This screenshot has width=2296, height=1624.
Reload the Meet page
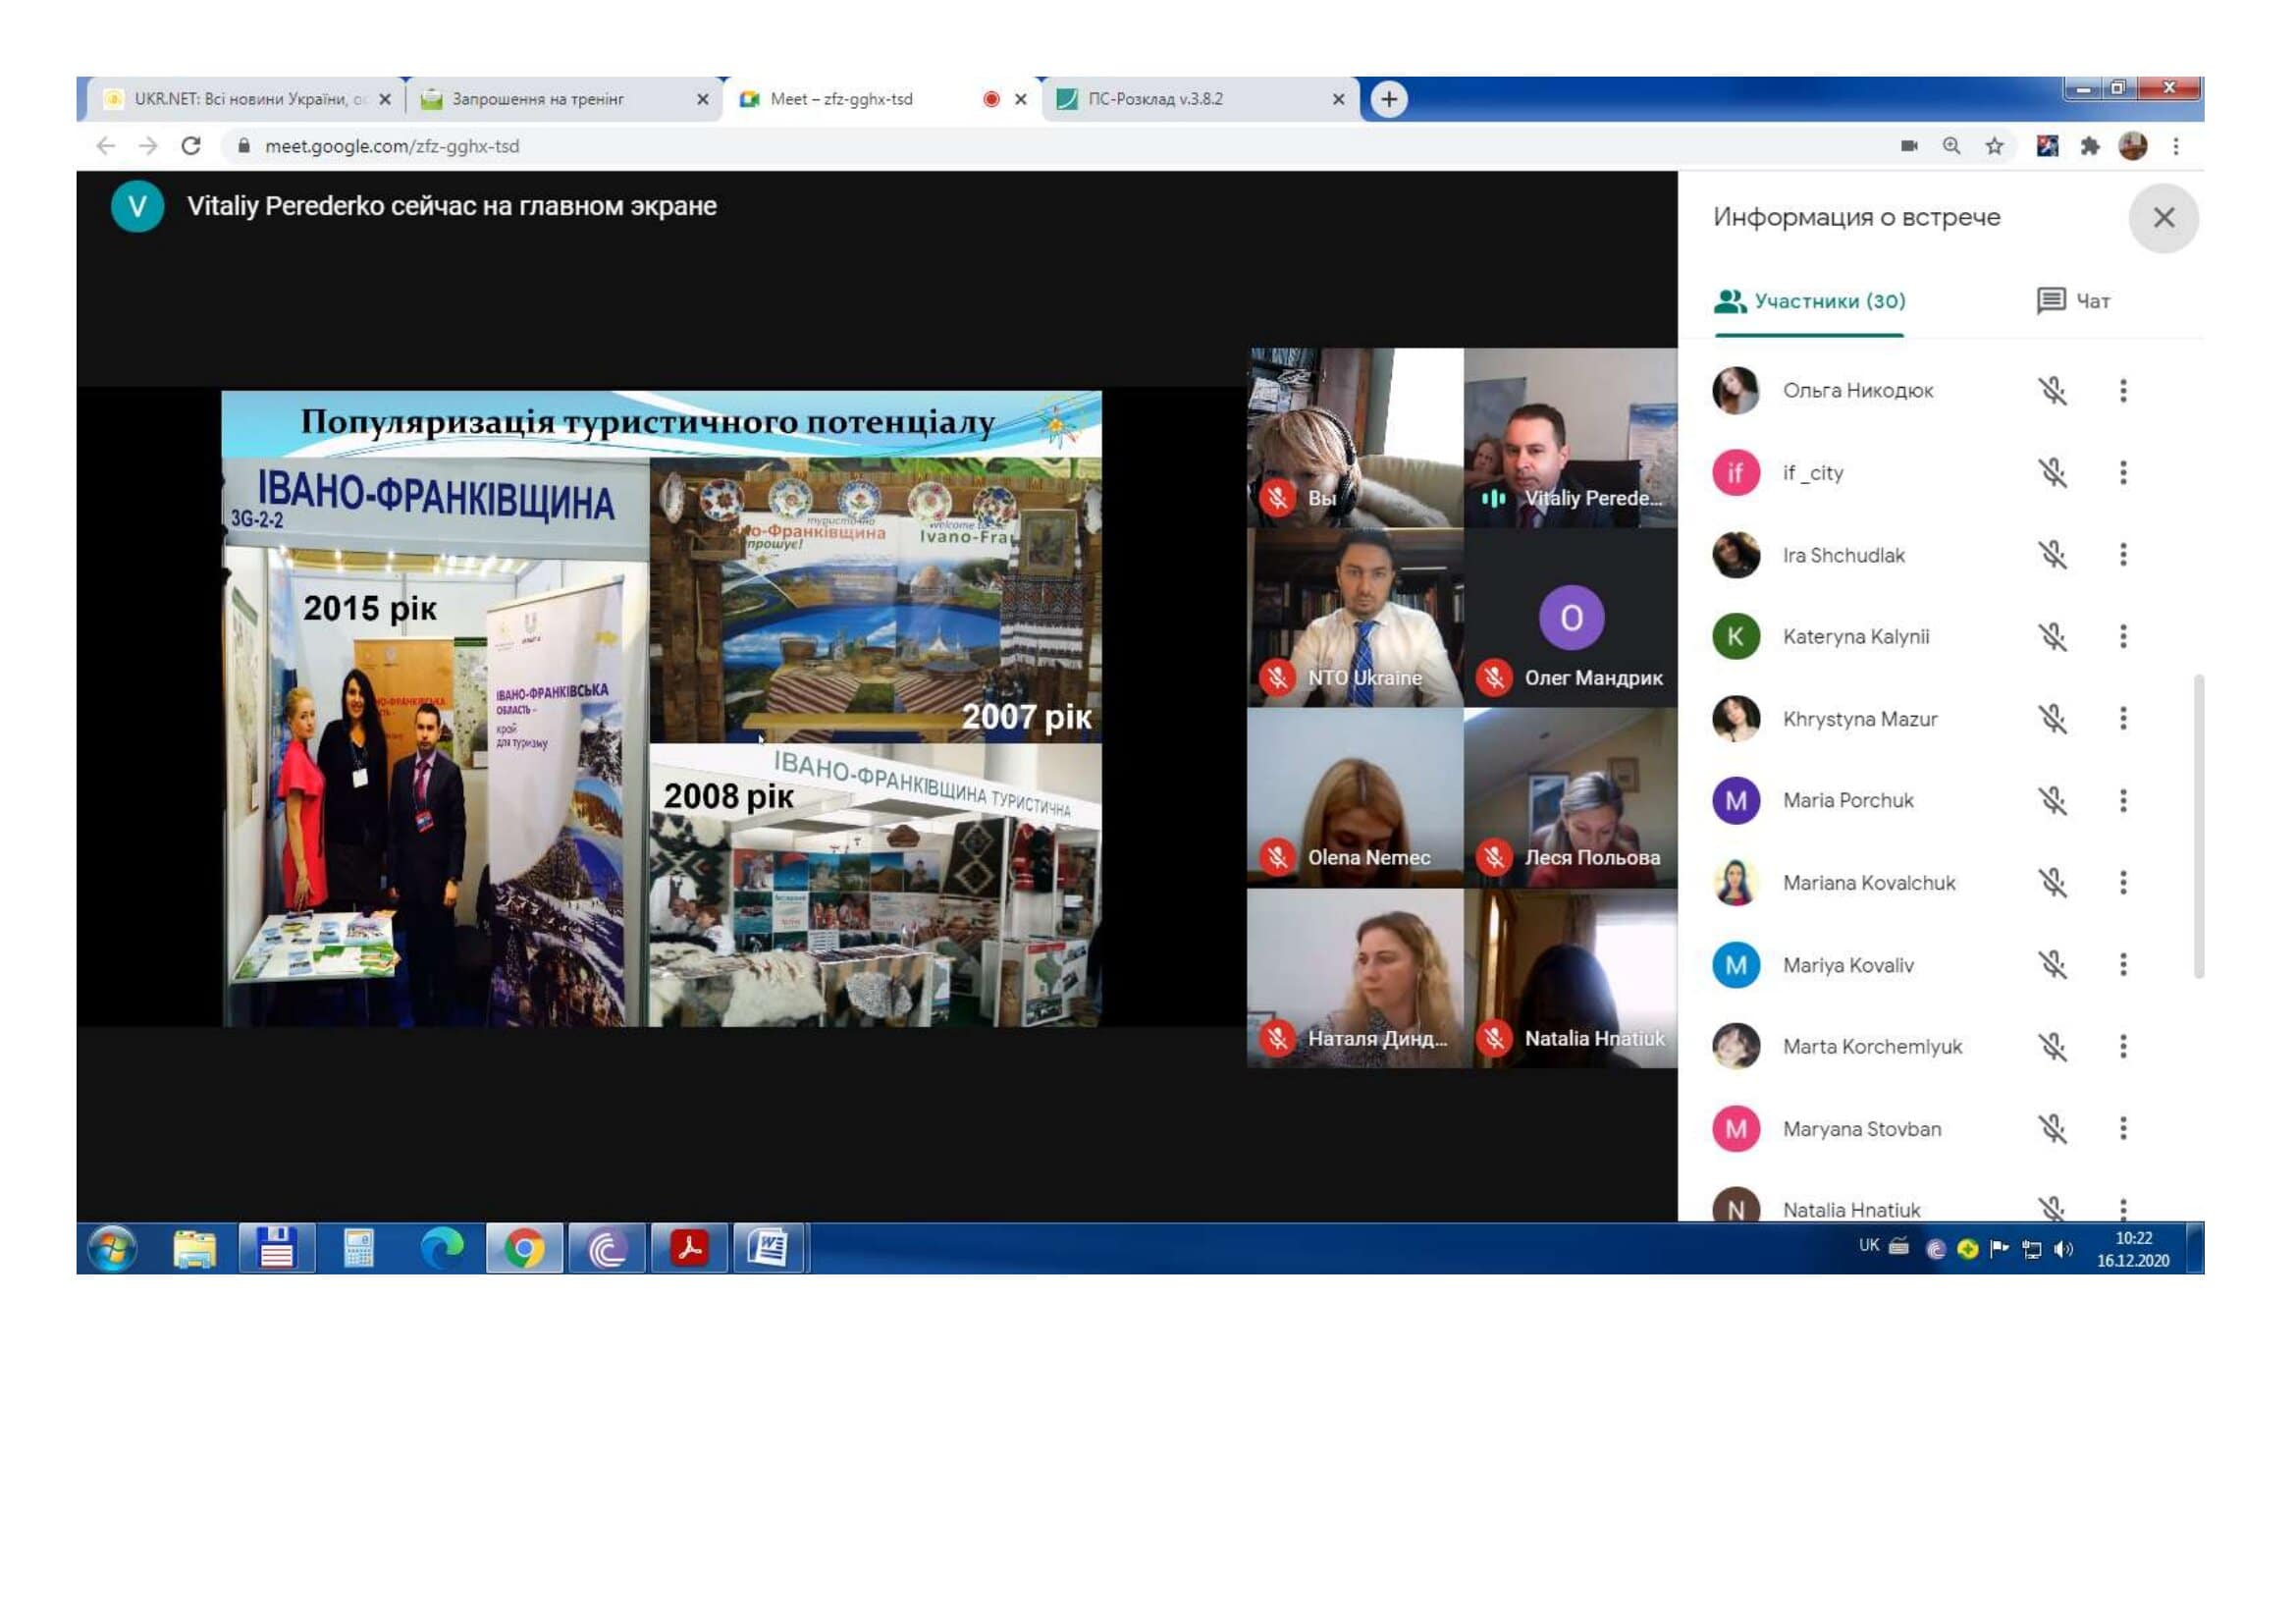(191, 146)
